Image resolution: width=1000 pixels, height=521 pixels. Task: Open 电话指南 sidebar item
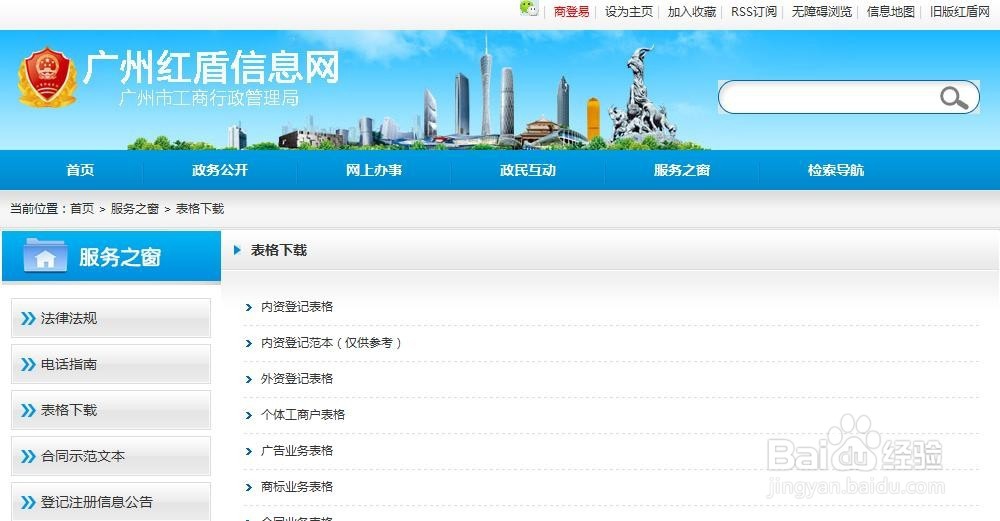(111, 364)
